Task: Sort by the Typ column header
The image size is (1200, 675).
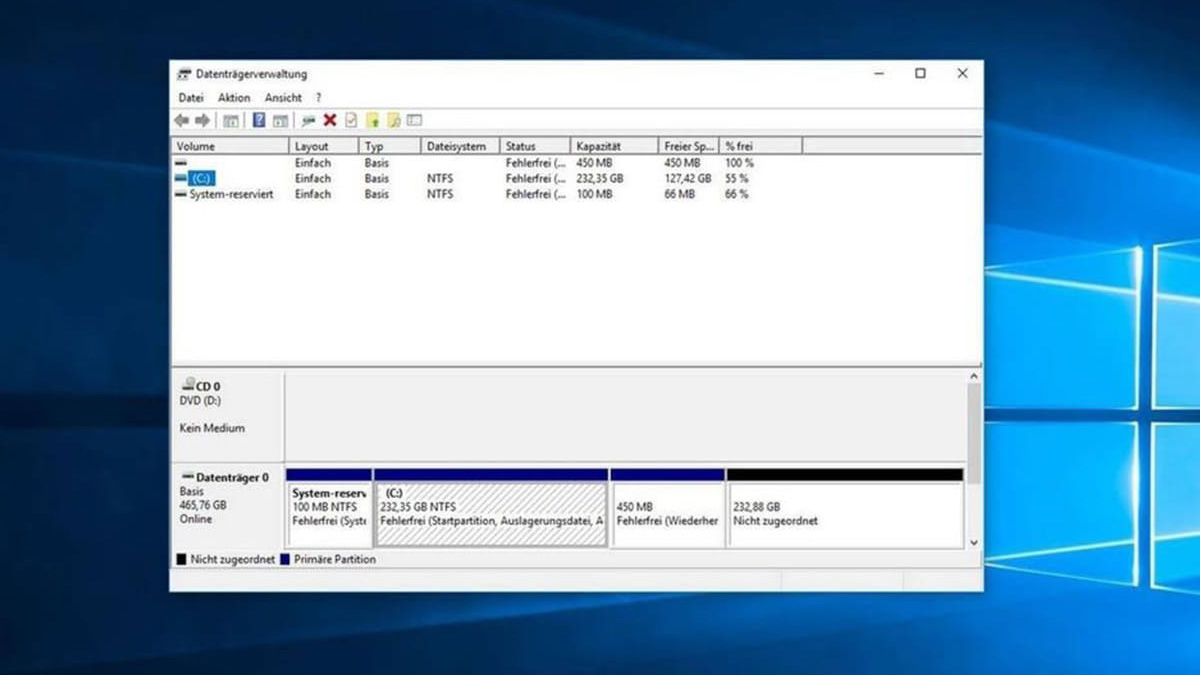Action: (x=390, y=146)
